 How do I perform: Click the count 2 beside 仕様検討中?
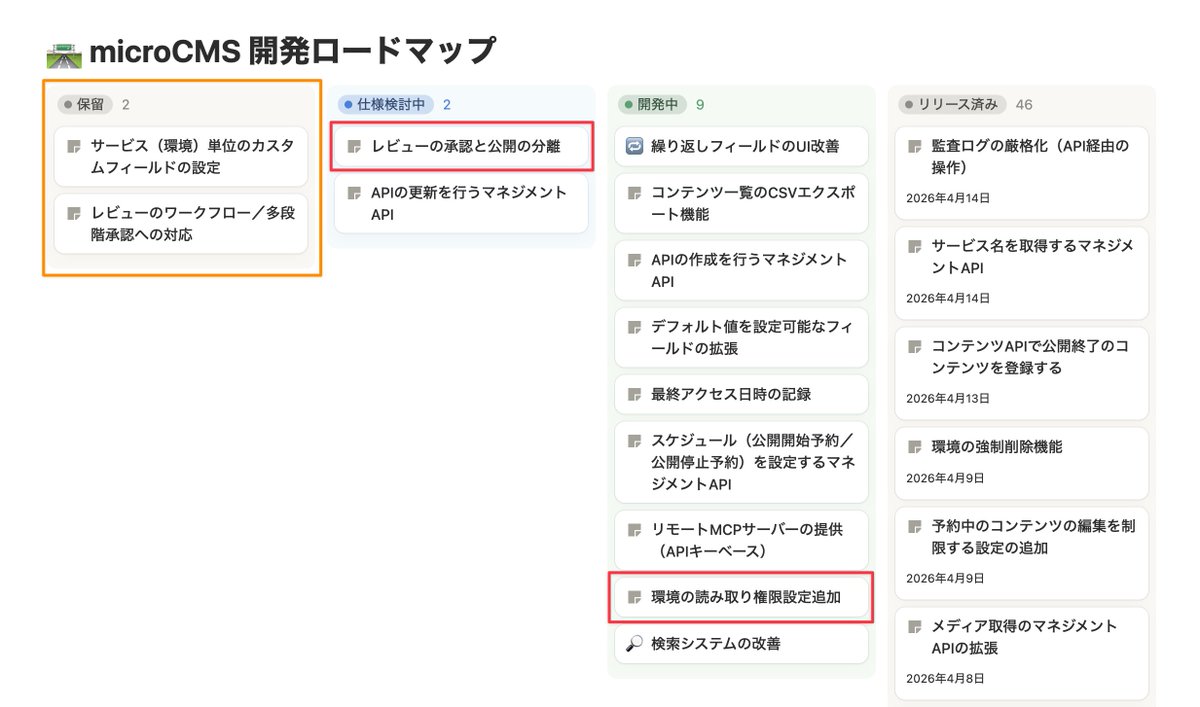[x=447, y=104]
